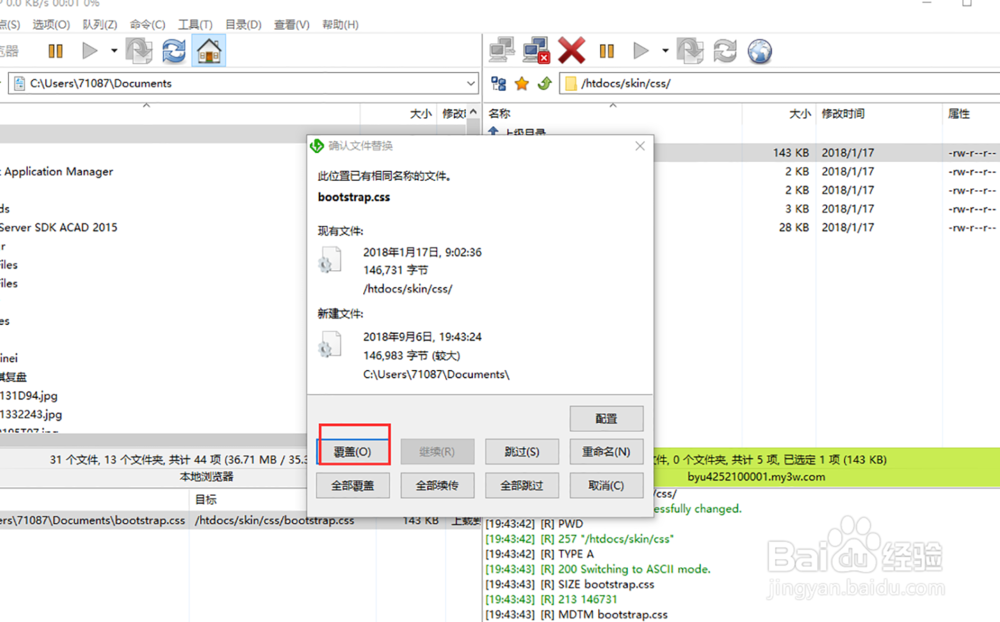Click the disconnect computers icon with red badge
Image resolution: width=1000 pixels, height=622 pixels.
point(536,51)
